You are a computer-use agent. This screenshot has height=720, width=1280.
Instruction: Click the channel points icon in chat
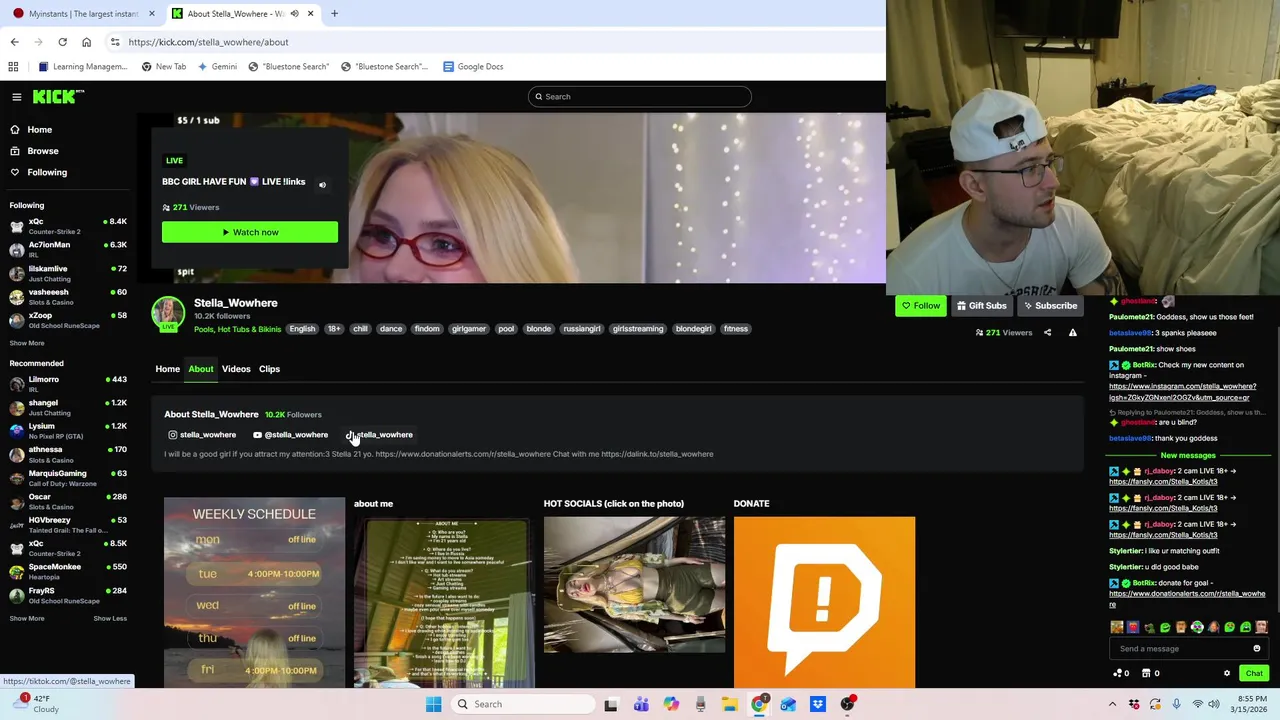(1121, 673)
